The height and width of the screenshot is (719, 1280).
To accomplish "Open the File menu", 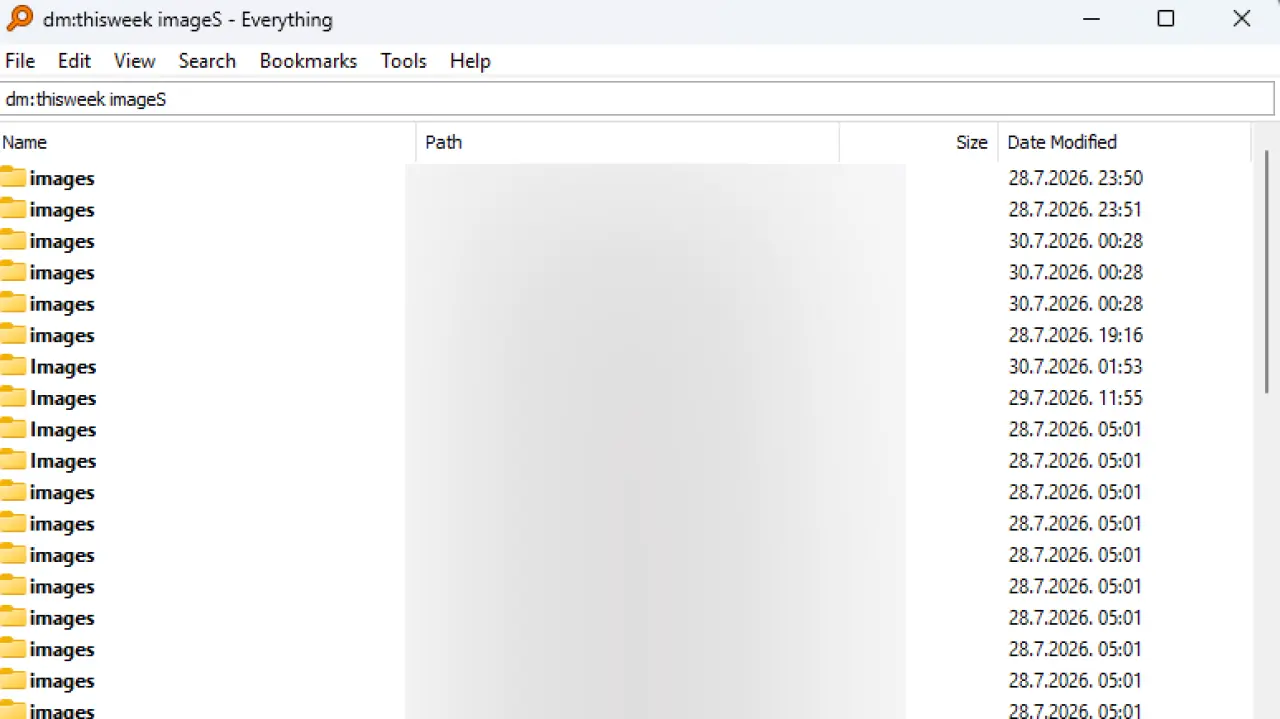I will point(20,61).
